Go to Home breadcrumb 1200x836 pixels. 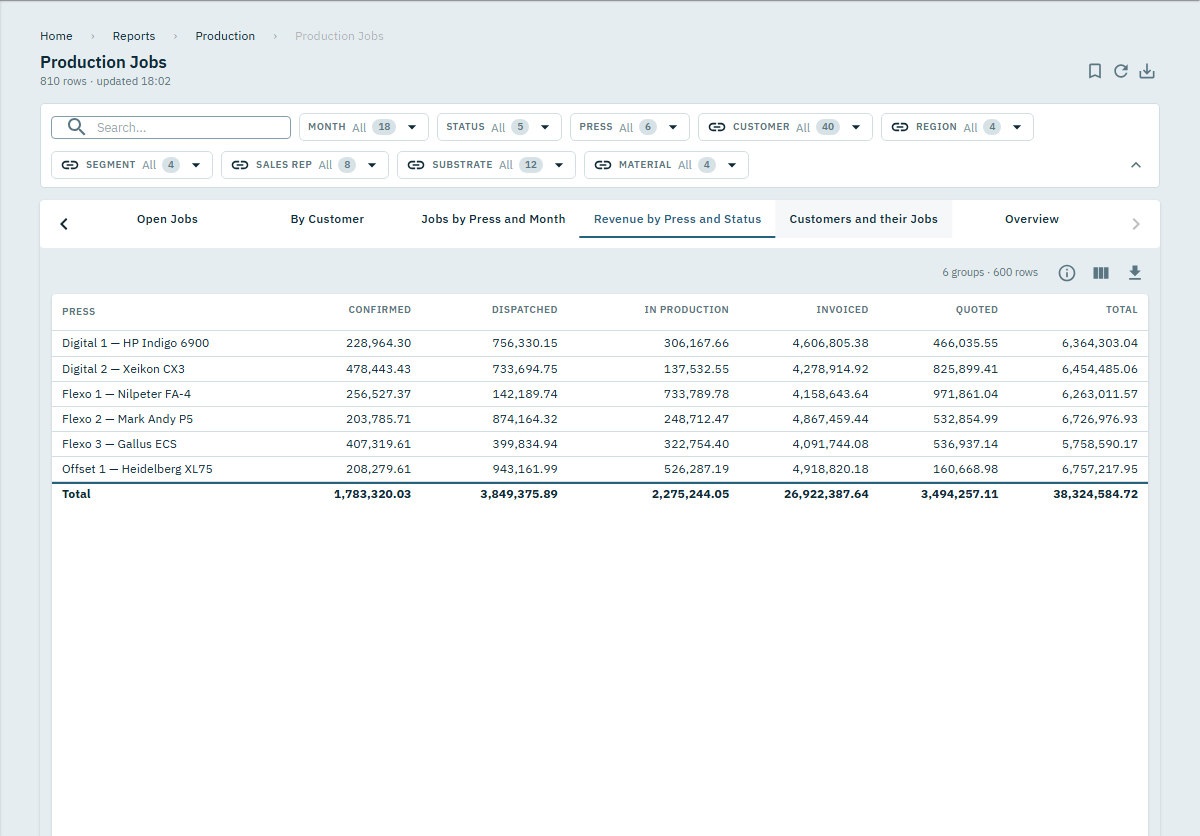click(x=56, y=36)
